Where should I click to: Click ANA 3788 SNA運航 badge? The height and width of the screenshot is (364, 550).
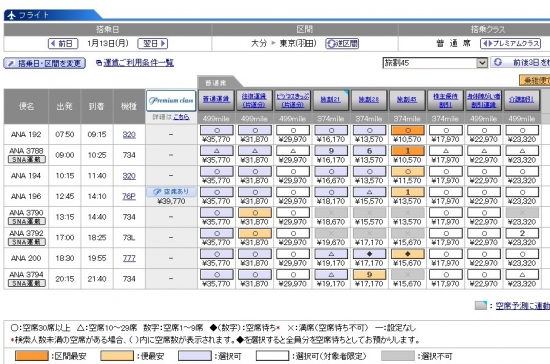(x=27, y=160)
